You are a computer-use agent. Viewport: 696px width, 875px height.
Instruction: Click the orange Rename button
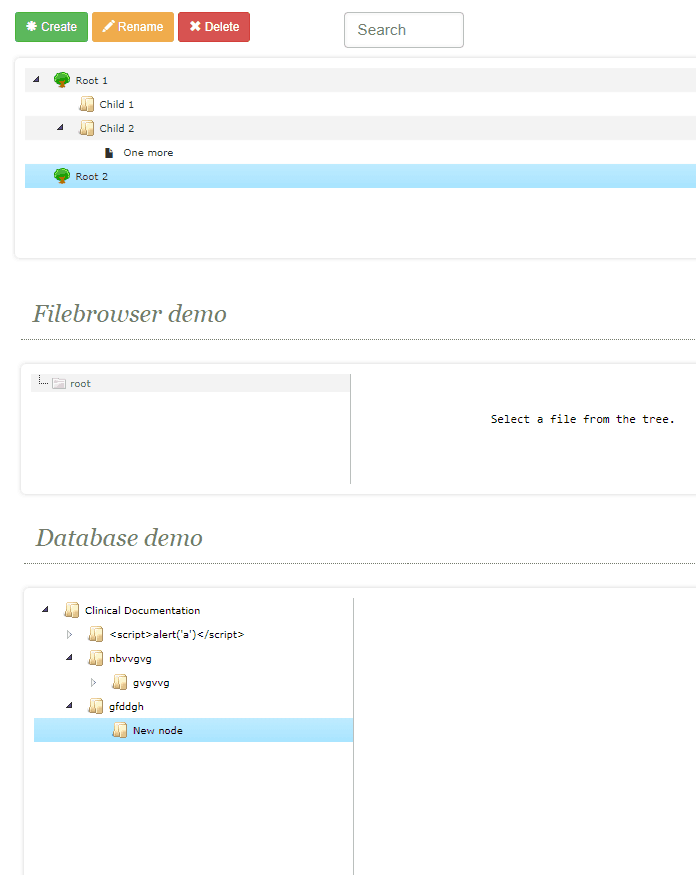pos(133,27)
